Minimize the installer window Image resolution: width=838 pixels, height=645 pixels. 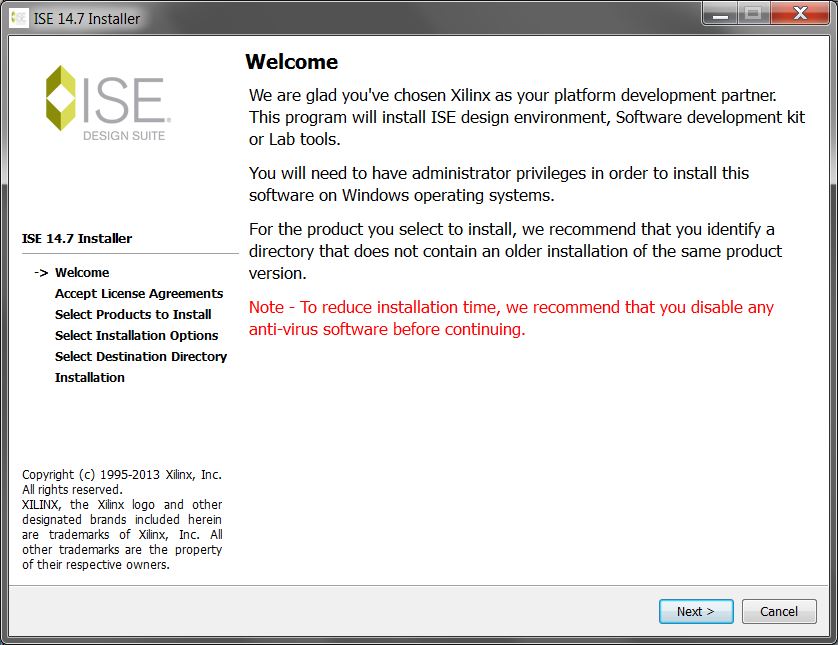[720, 14]
